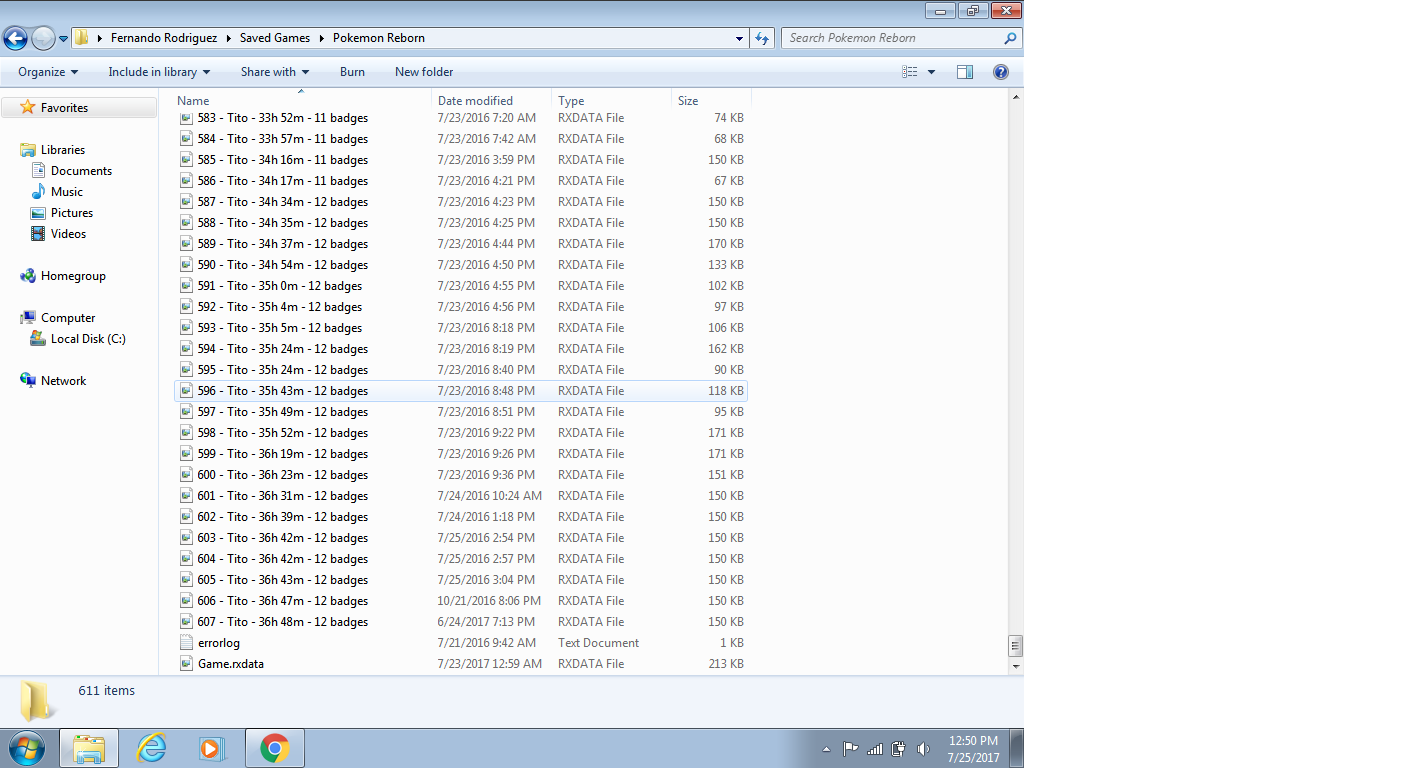Click in the Search Pokemon Reborn field
Screen dimensions: 1424x768
pos(893,38)
